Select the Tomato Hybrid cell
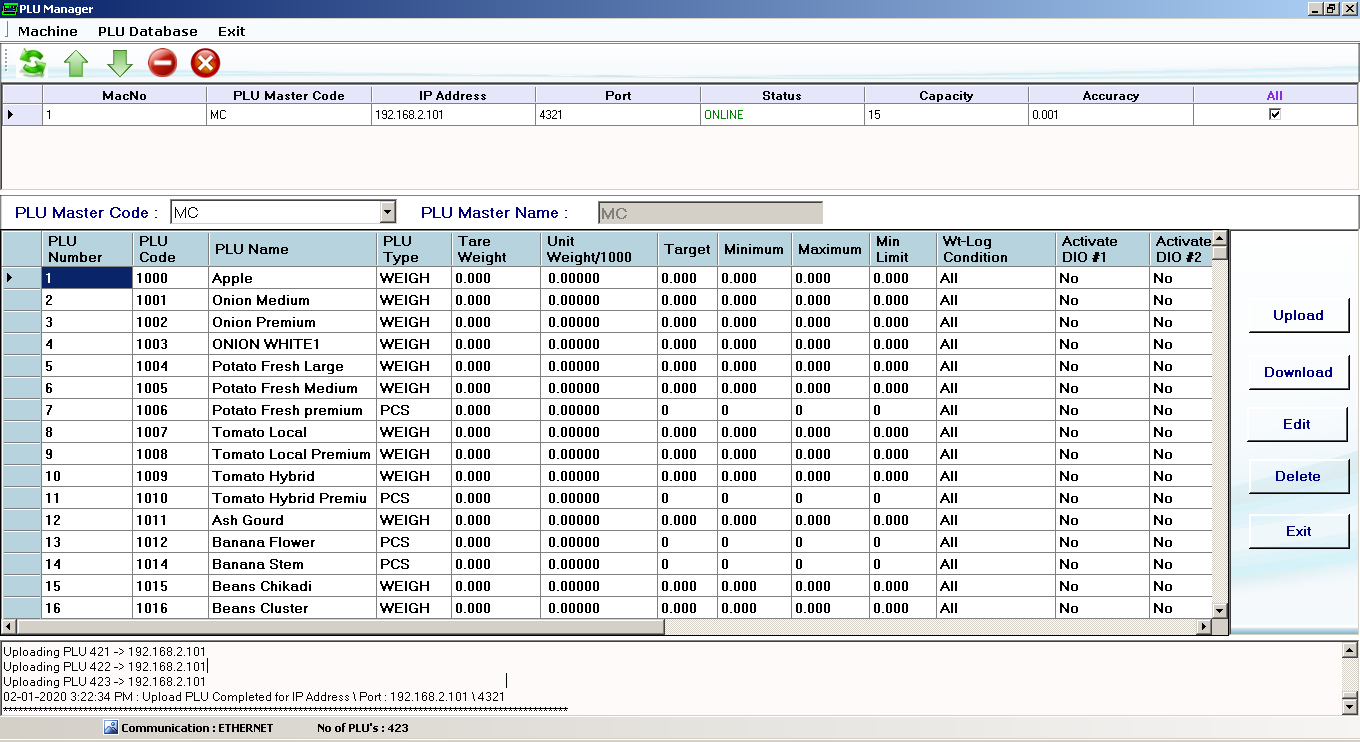Image resolution: width=1360 pixels, height=742 pixels. click(x=293, y=476)
